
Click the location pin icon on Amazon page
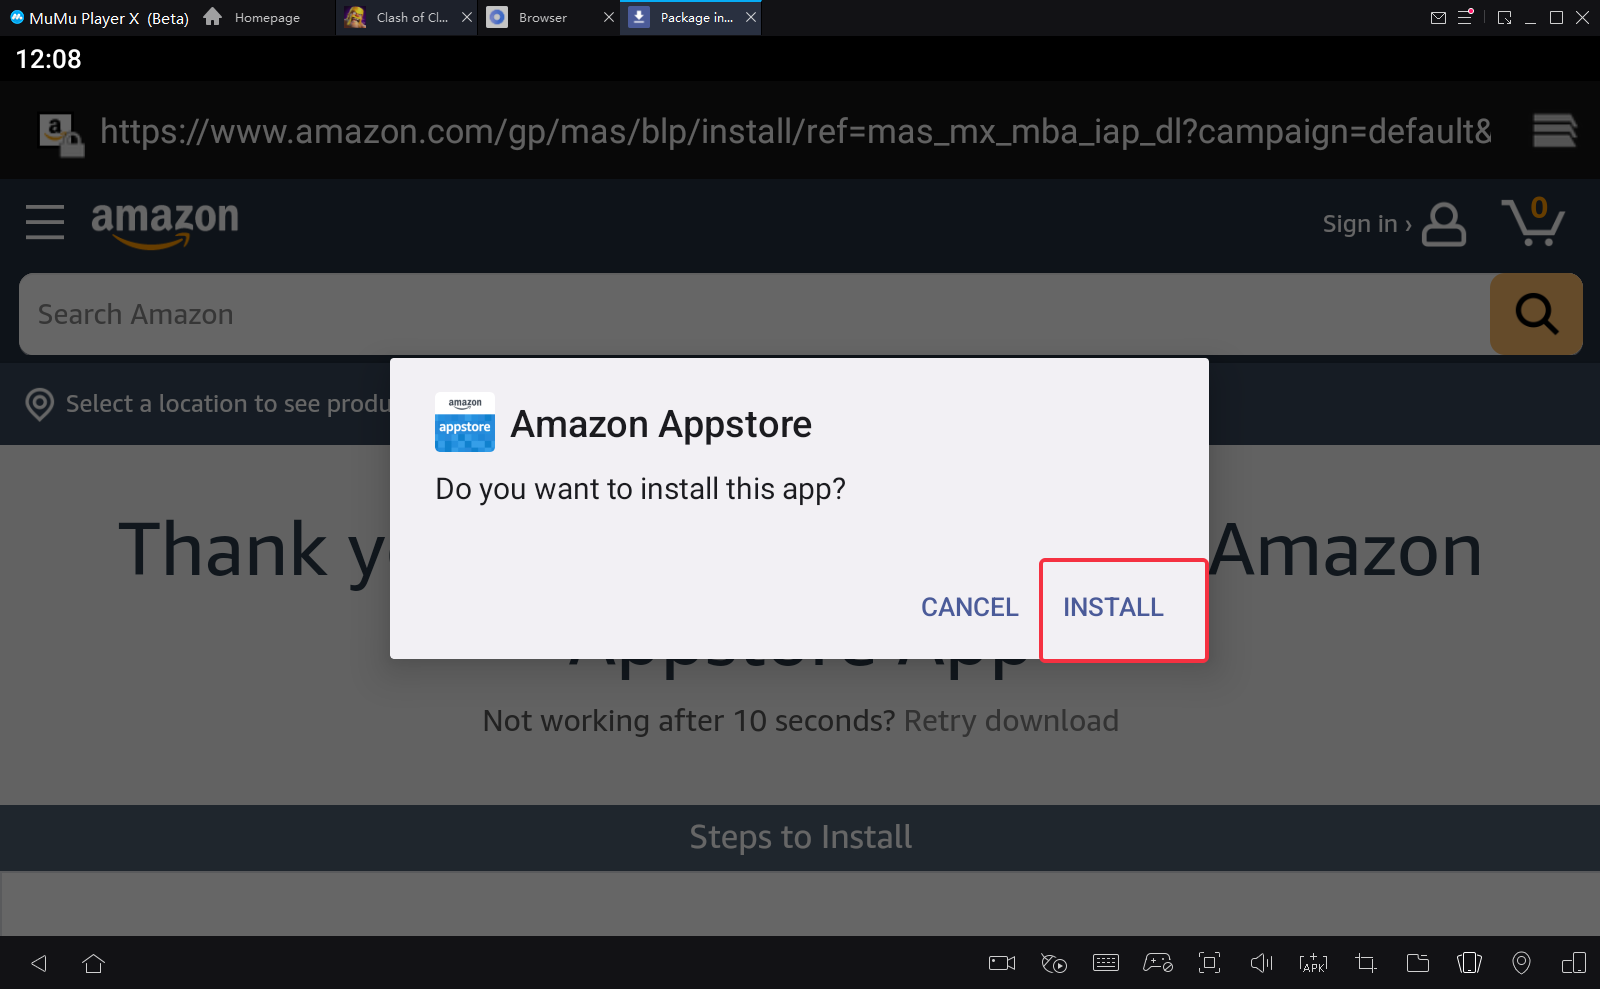(x=39, y=404)
